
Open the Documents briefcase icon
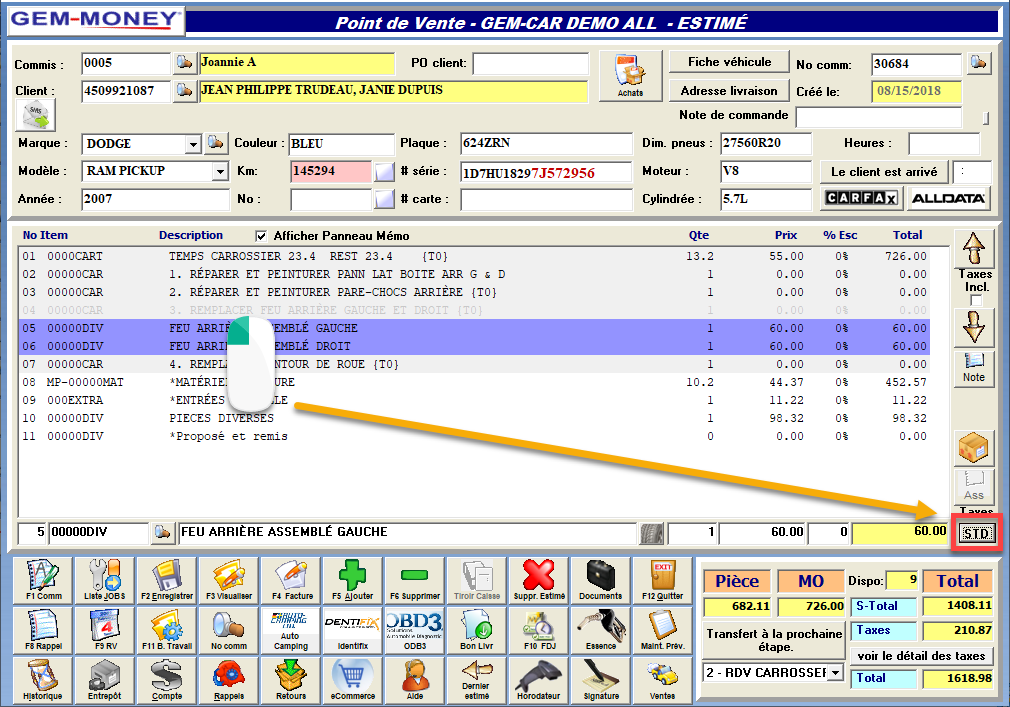click(600, 581)
